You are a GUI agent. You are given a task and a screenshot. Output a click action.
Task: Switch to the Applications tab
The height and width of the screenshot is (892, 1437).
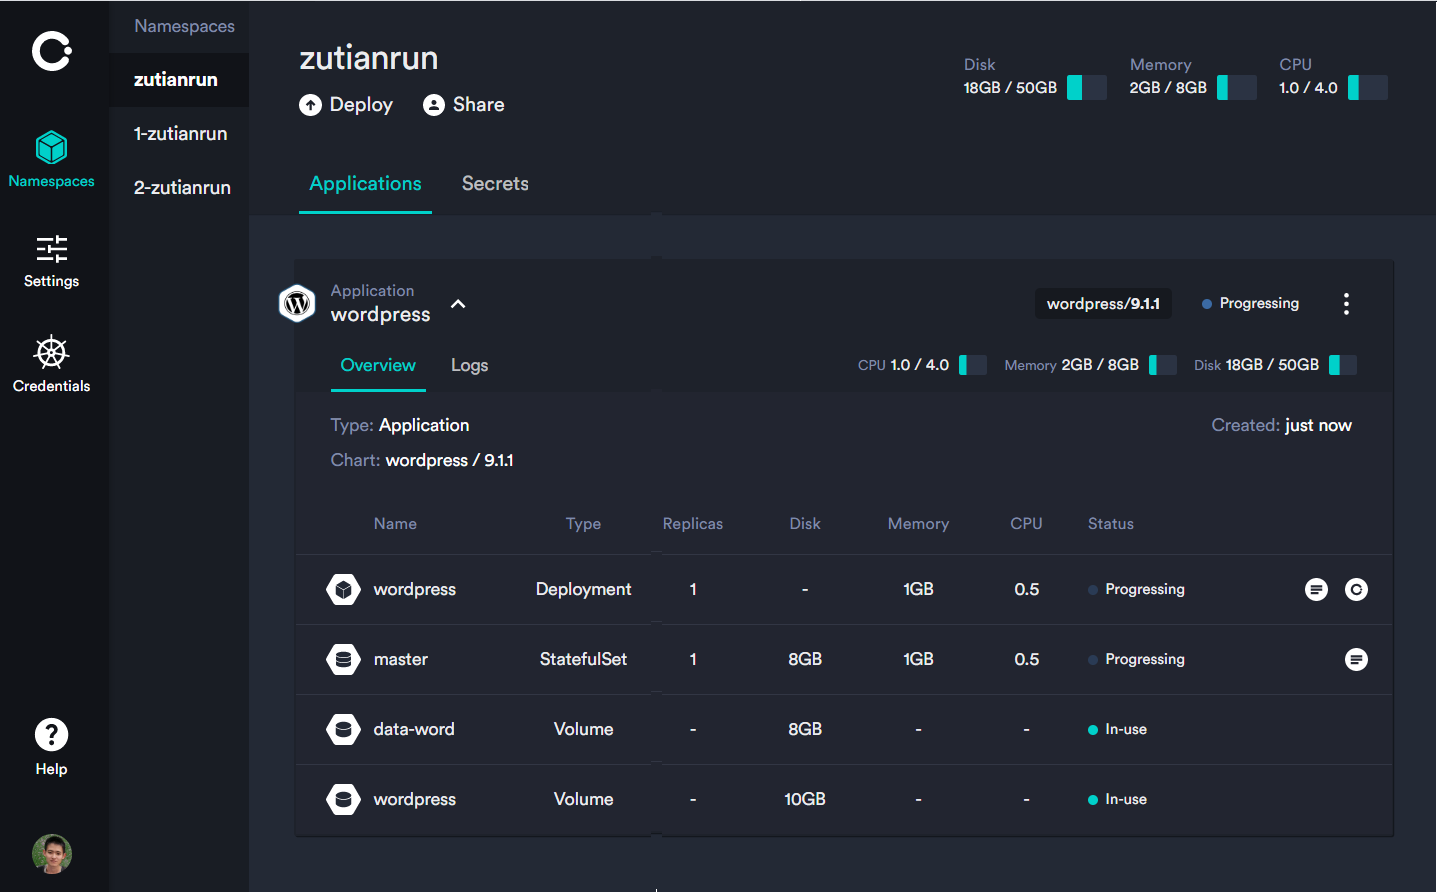[x=365, y=184]
